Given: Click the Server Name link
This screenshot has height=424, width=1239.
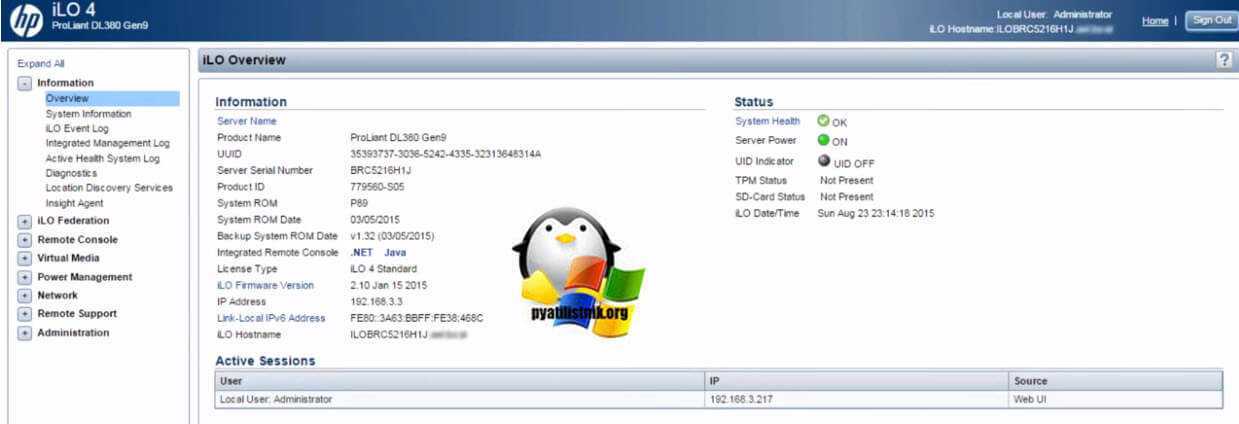Looking at the screenshot, I should pyautogui.click(x=247, y=121).
